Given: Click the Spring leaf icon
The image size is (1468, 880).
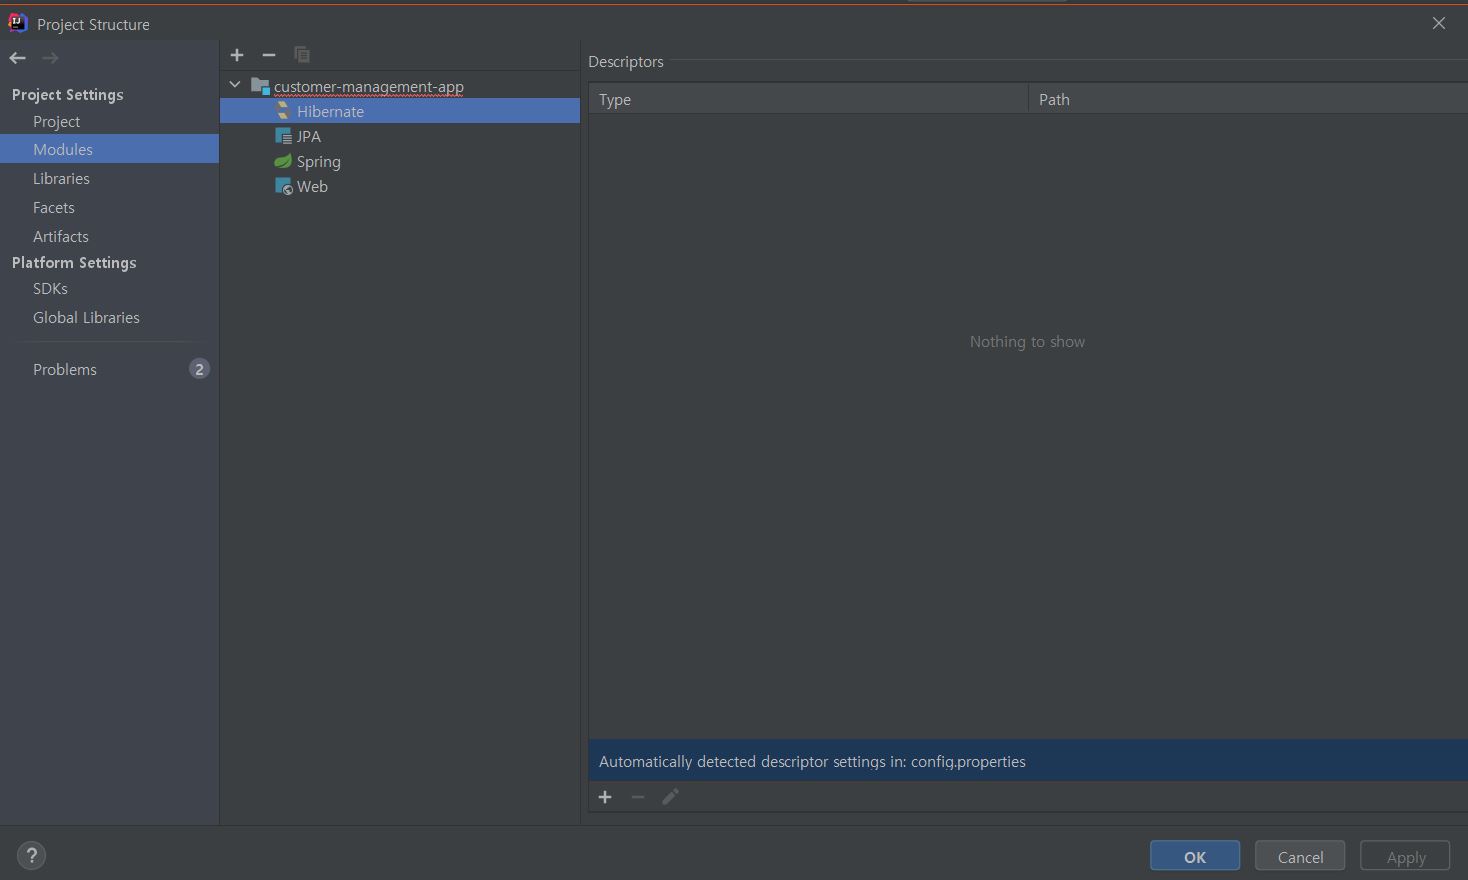Looking at the screenshot, I should click(x=283, y=161).
